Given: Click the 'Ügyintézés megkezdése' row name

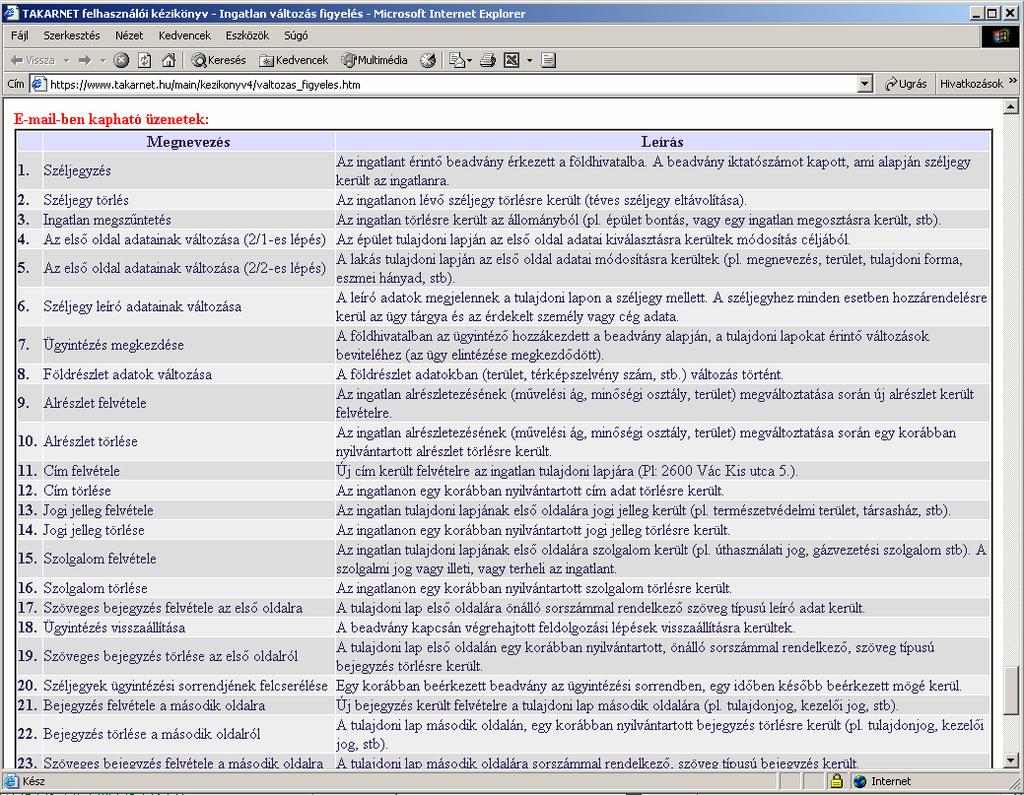Looking at the screenshot, I should click(114, 345).
